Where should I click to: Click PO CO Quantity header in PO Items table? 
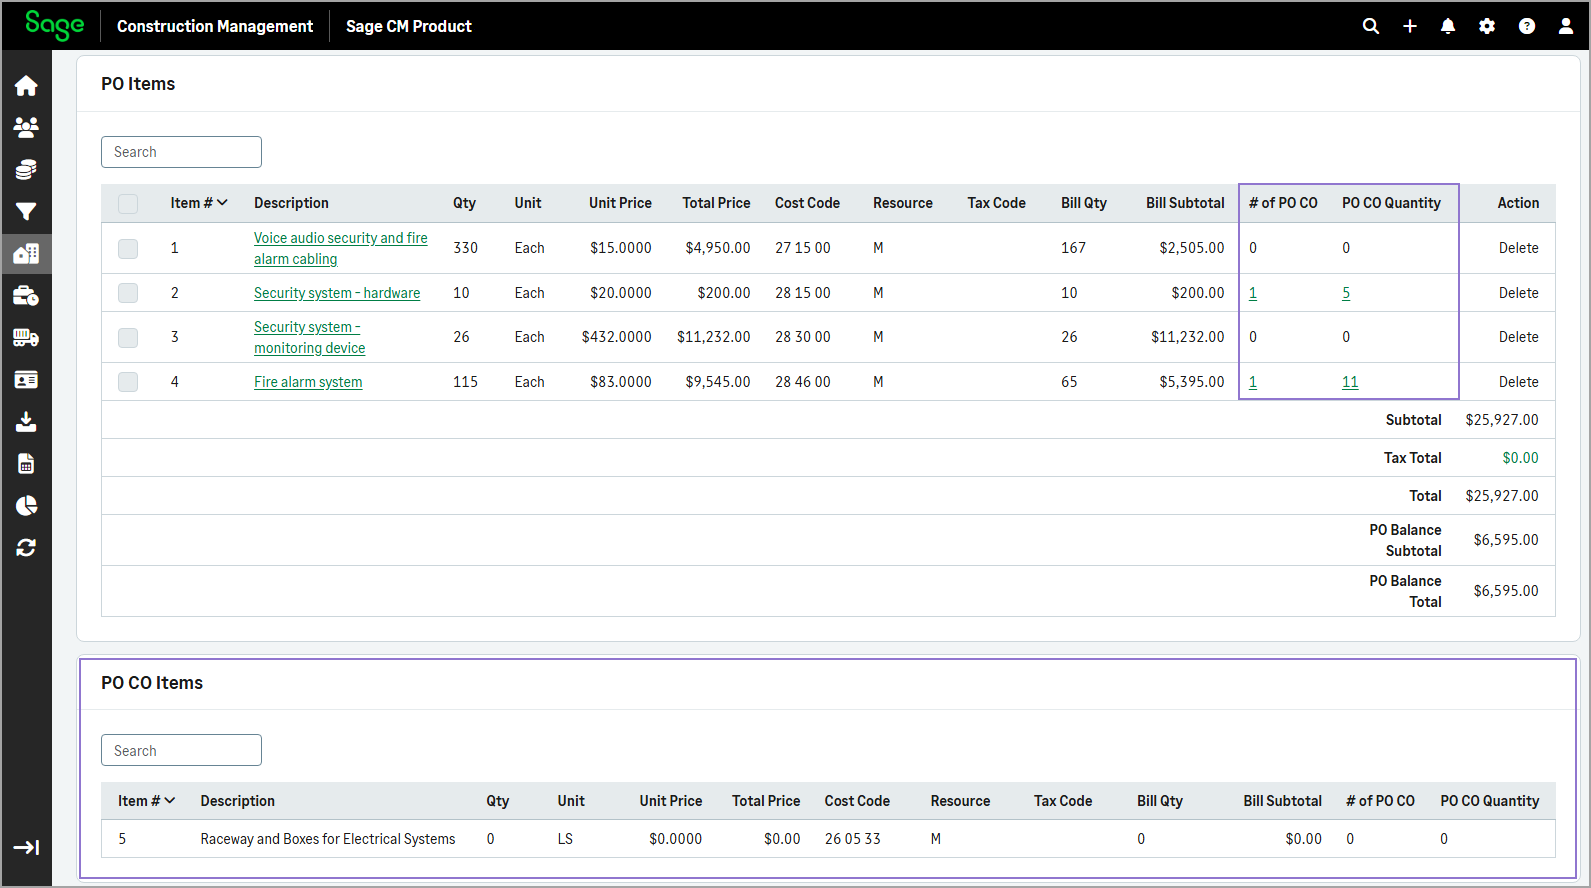pos(1391,203)
